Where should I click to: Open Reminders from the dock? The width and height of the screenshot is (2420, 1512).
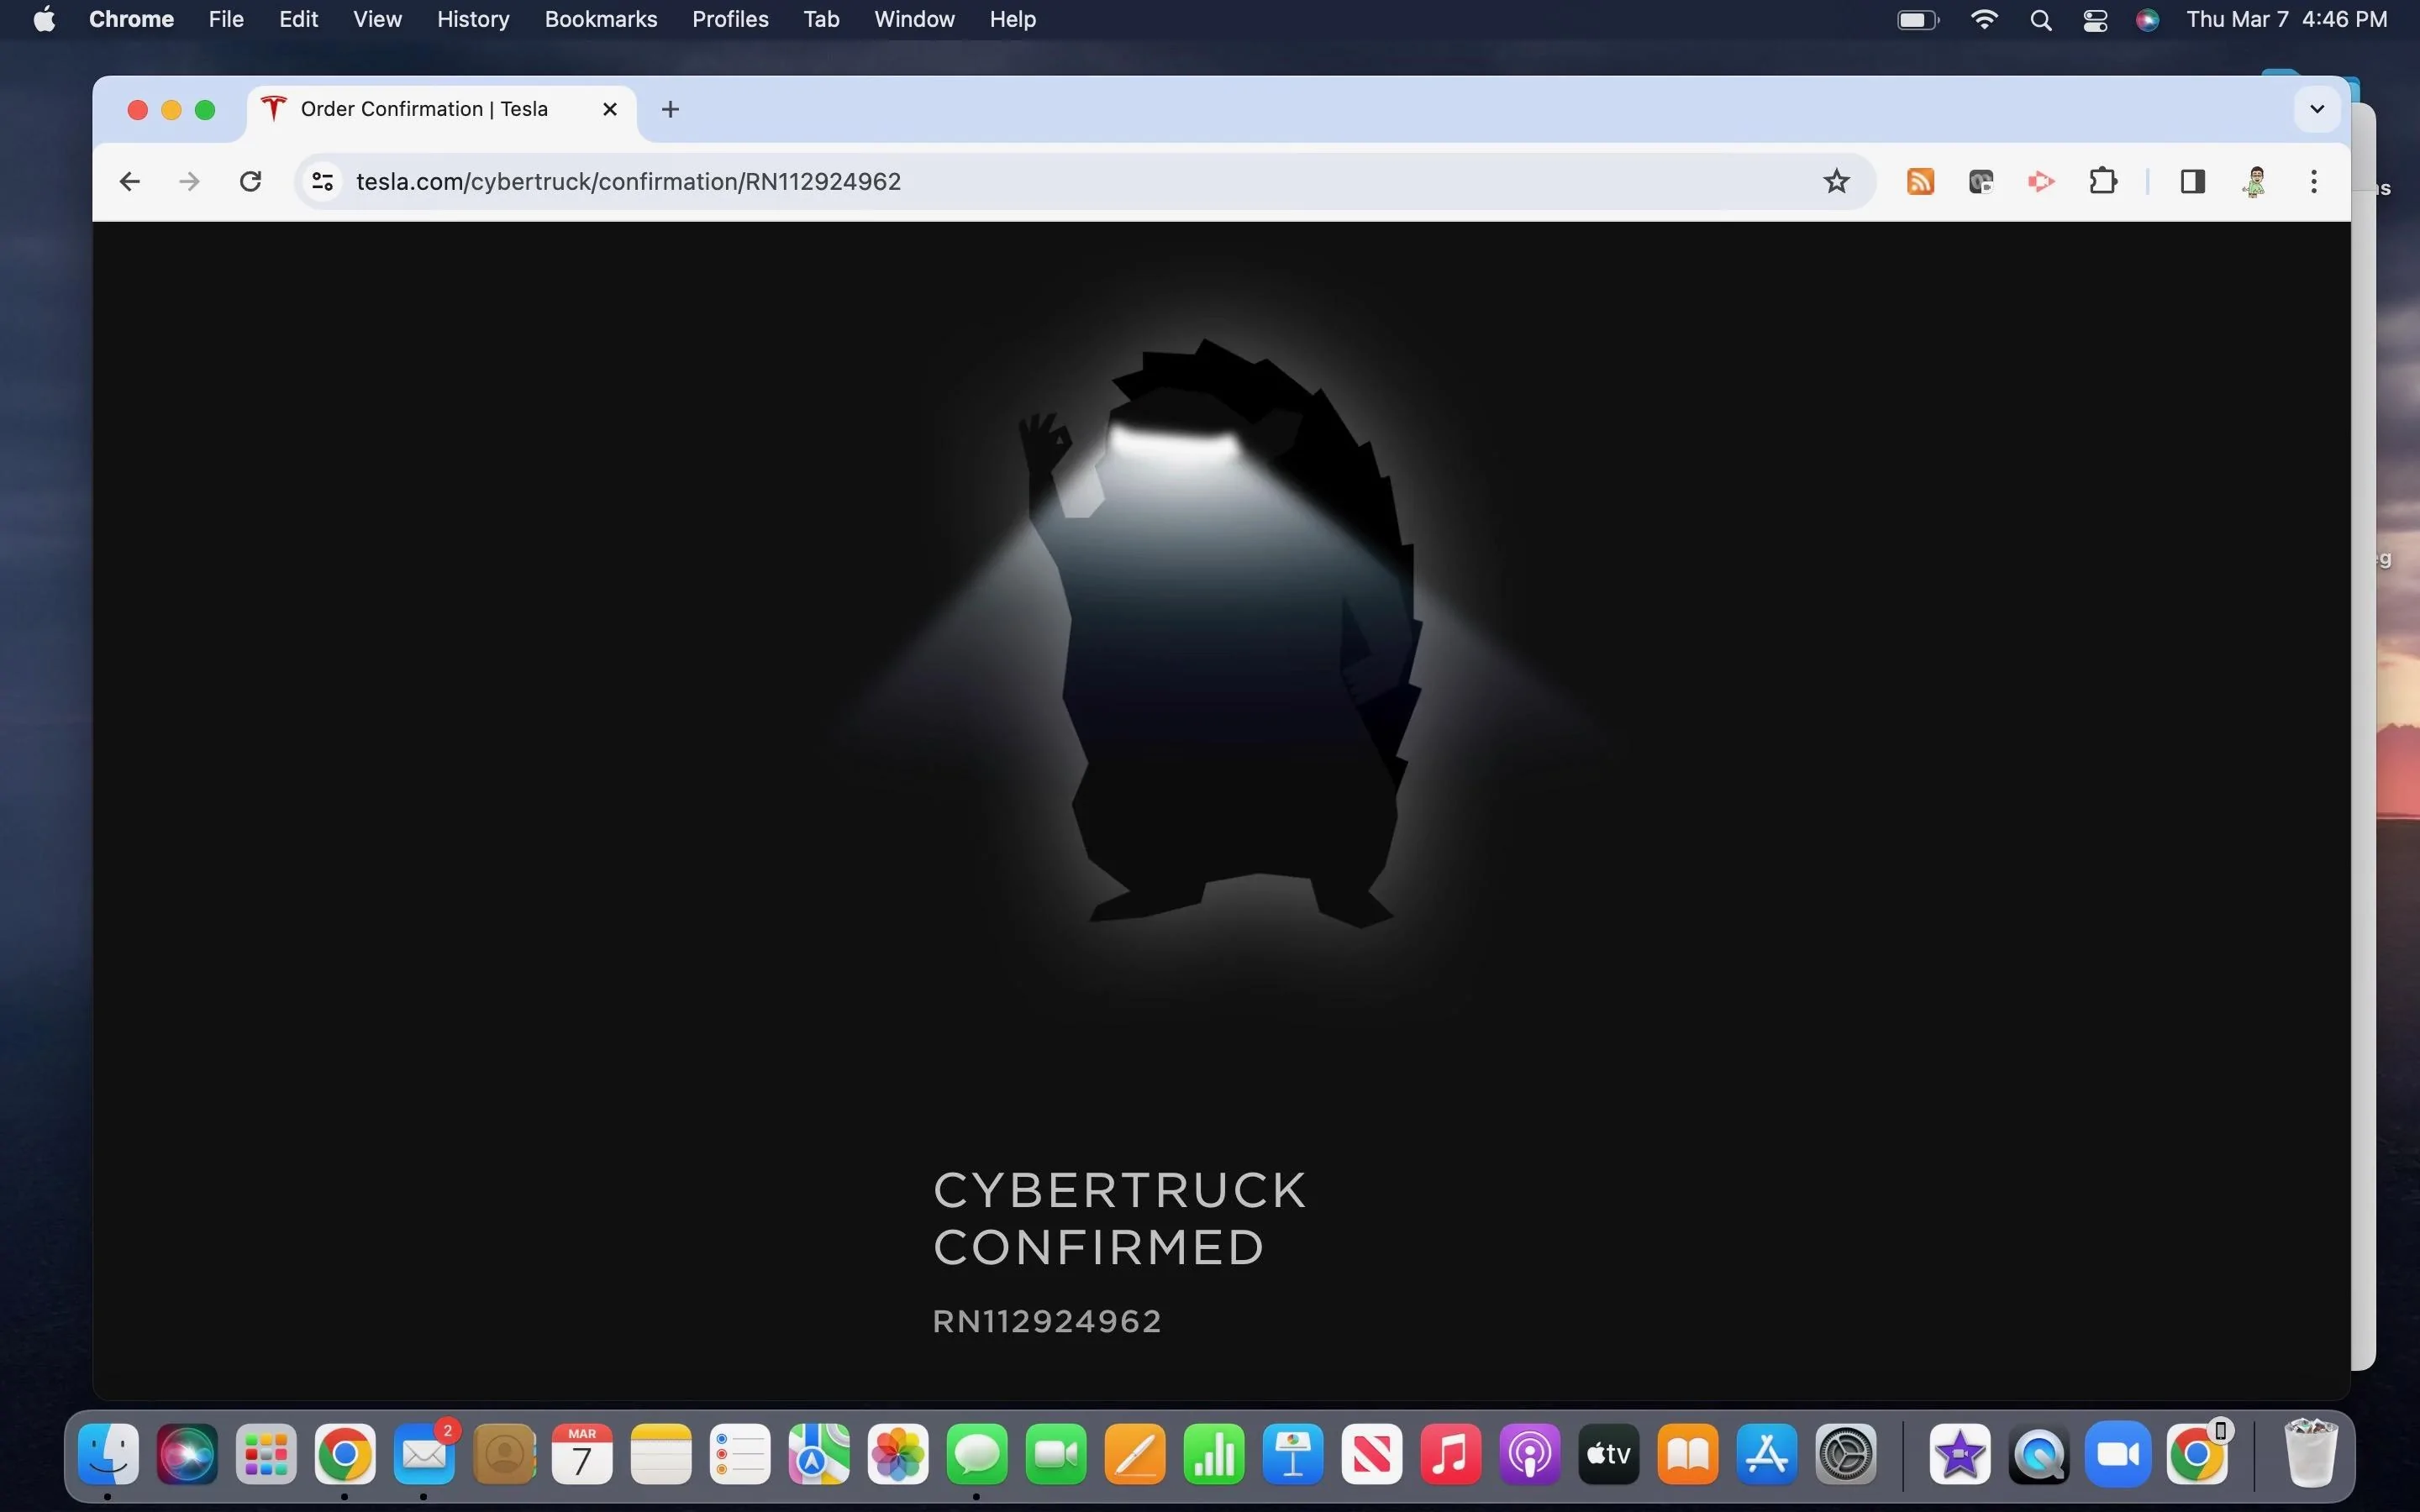[740, 1453]
